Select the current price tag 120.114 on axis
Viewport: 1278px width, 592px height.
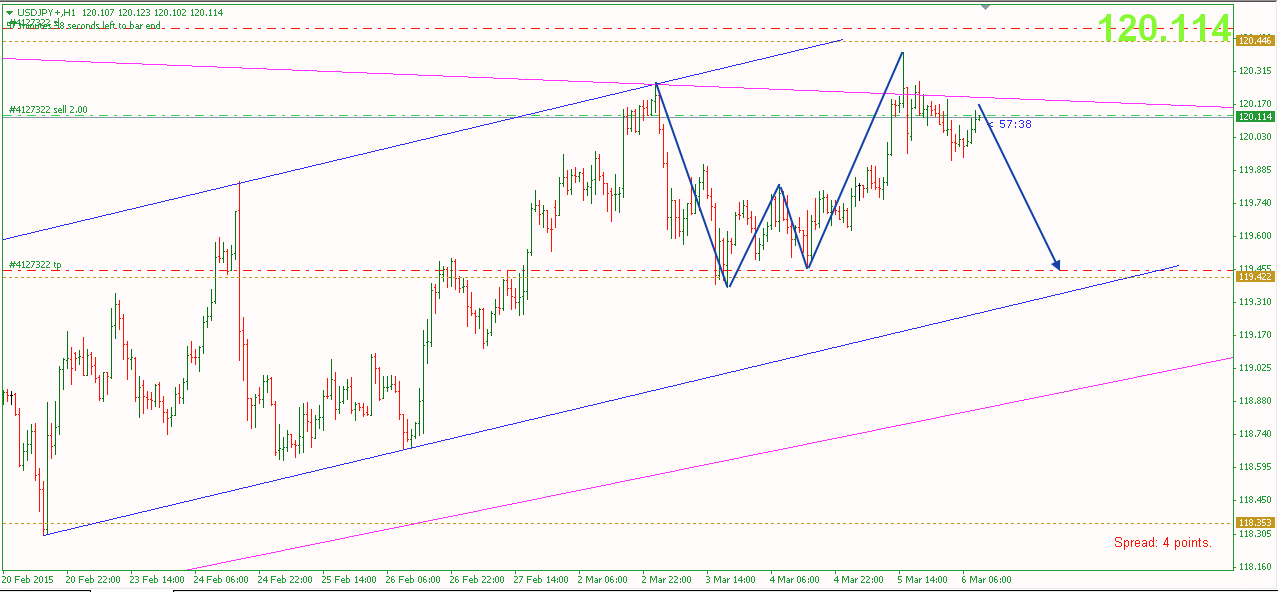click(x=1255, y=117)
